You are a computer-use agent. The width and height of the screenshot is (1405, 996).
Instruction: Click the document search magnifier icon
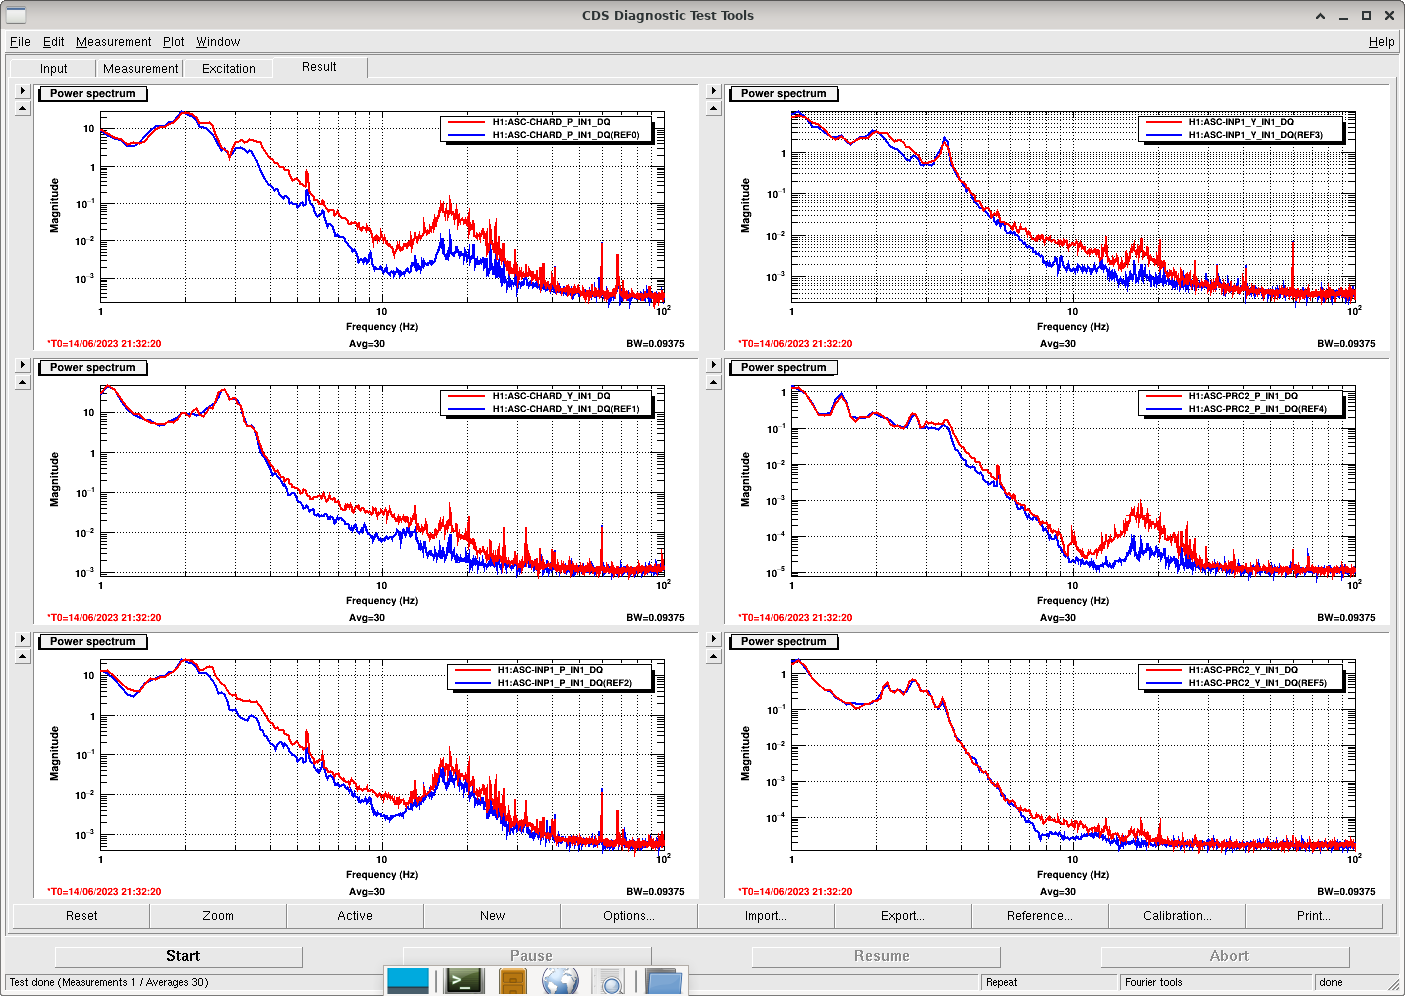point(611,981)
